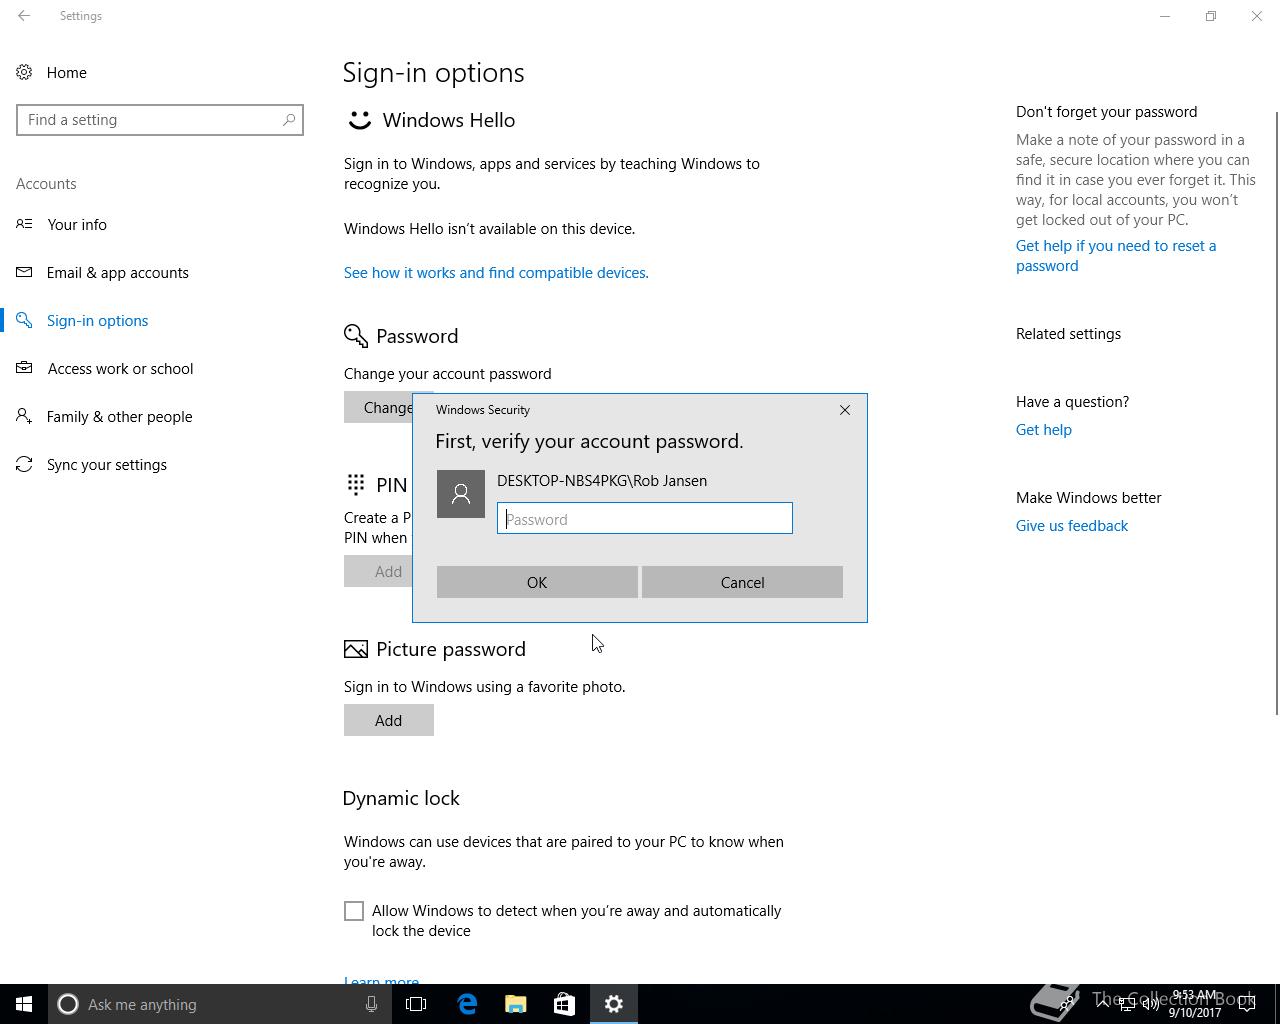The height and width of the screenshot is (1024, 1280).
Task: Click the volume speaker tray icon
Action: [1151, 1004]
